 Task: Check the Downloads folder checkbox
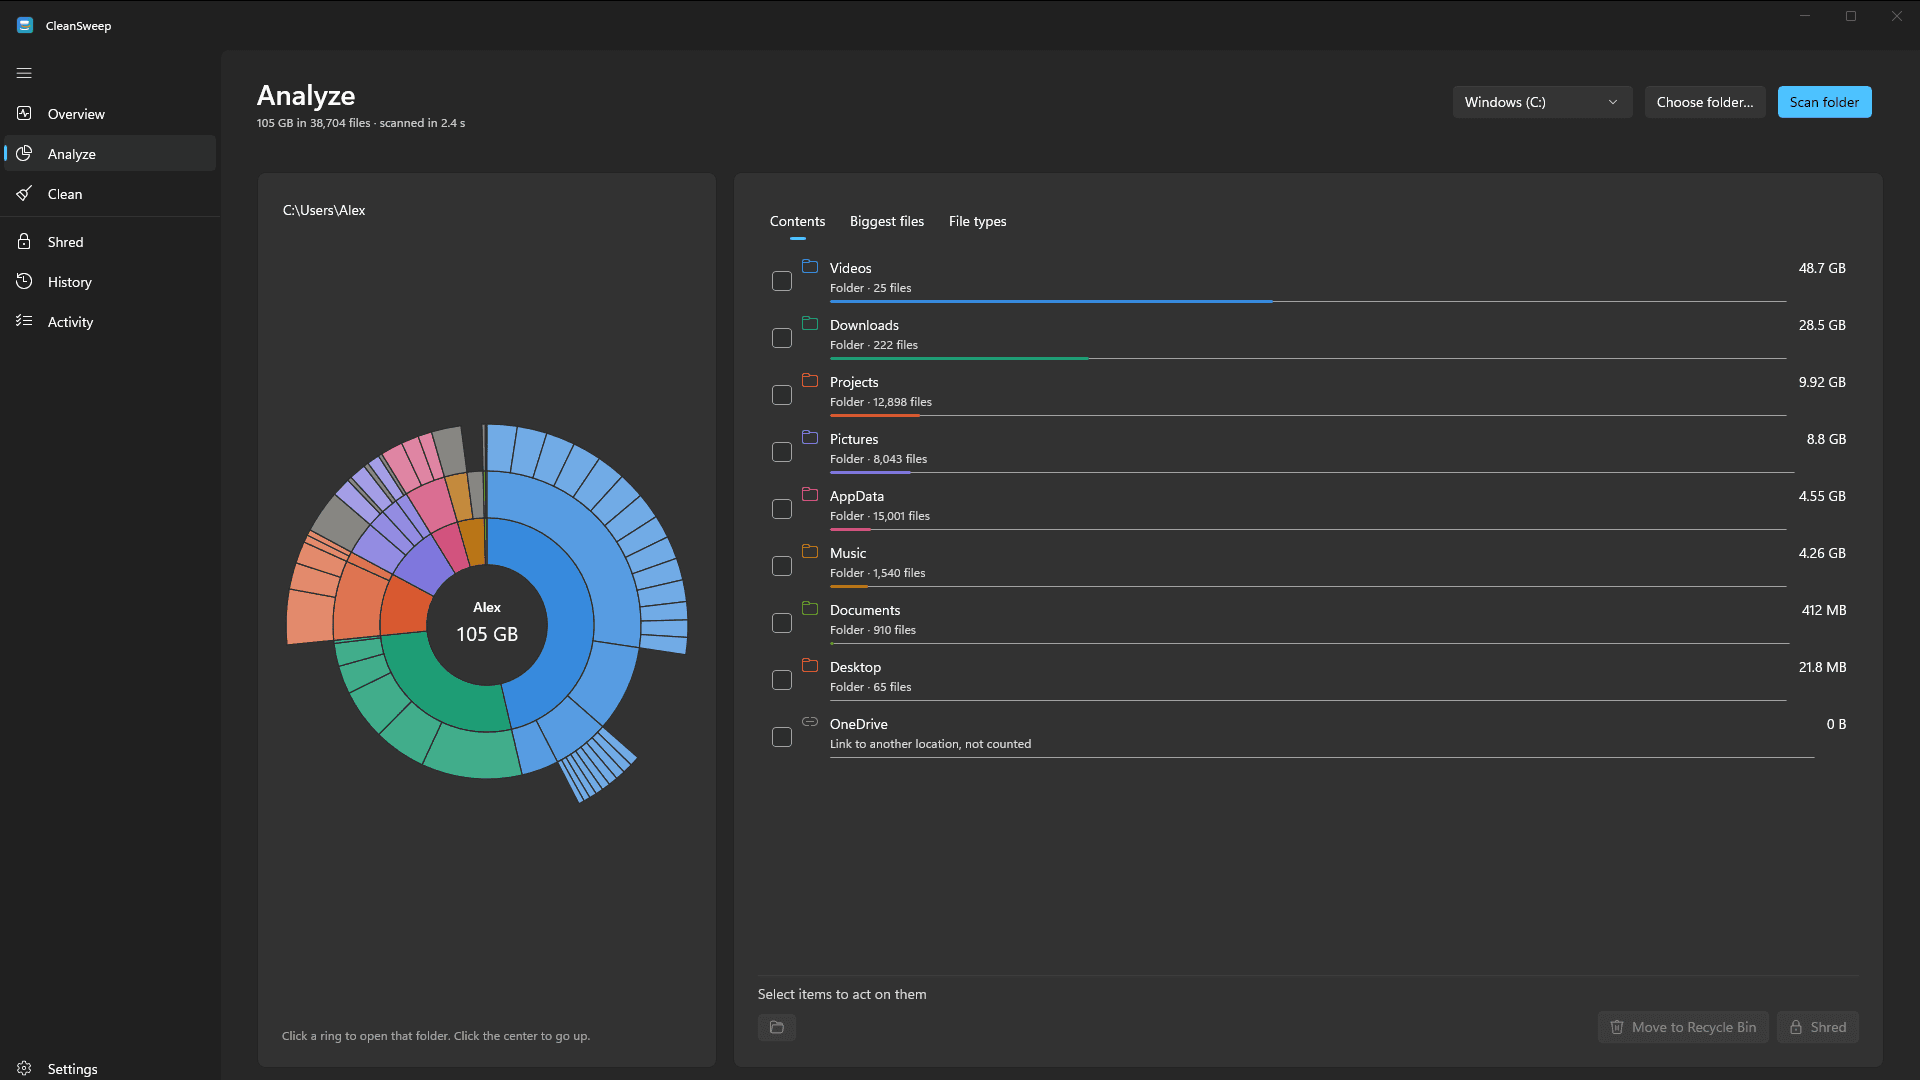pos(782,338)
